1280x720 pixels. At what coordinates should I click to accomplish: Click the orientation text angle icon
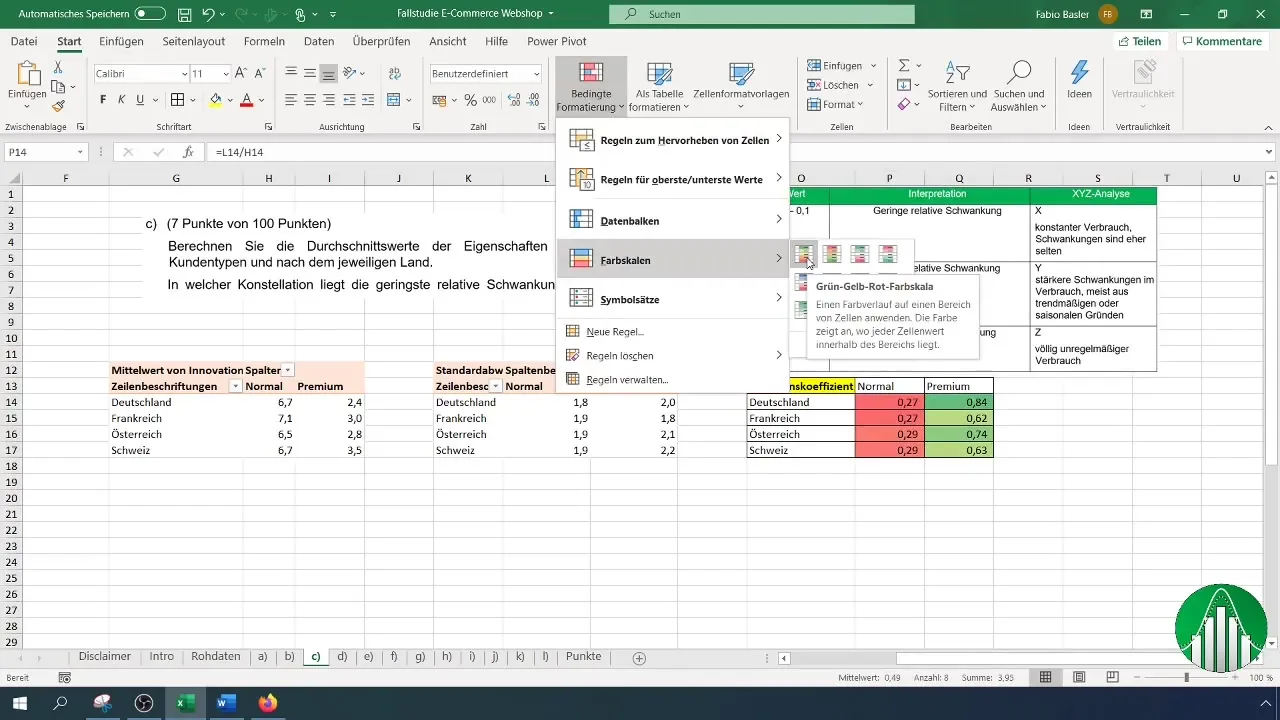[x=350, y=73]
